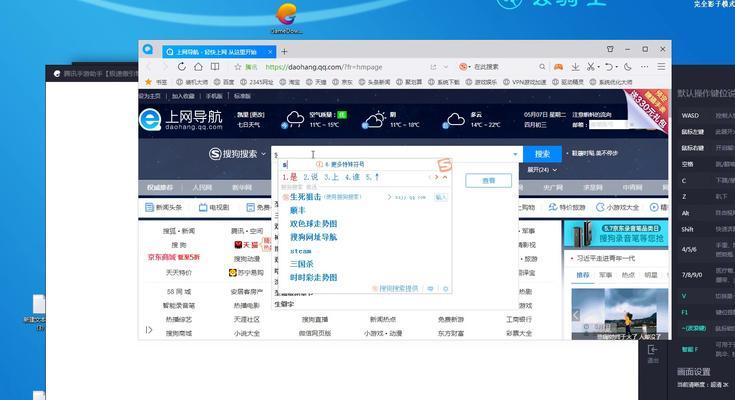Viewport: 735px width, 400px height.
Task: Select suggestion 三国杀
Action: point(301,264)
